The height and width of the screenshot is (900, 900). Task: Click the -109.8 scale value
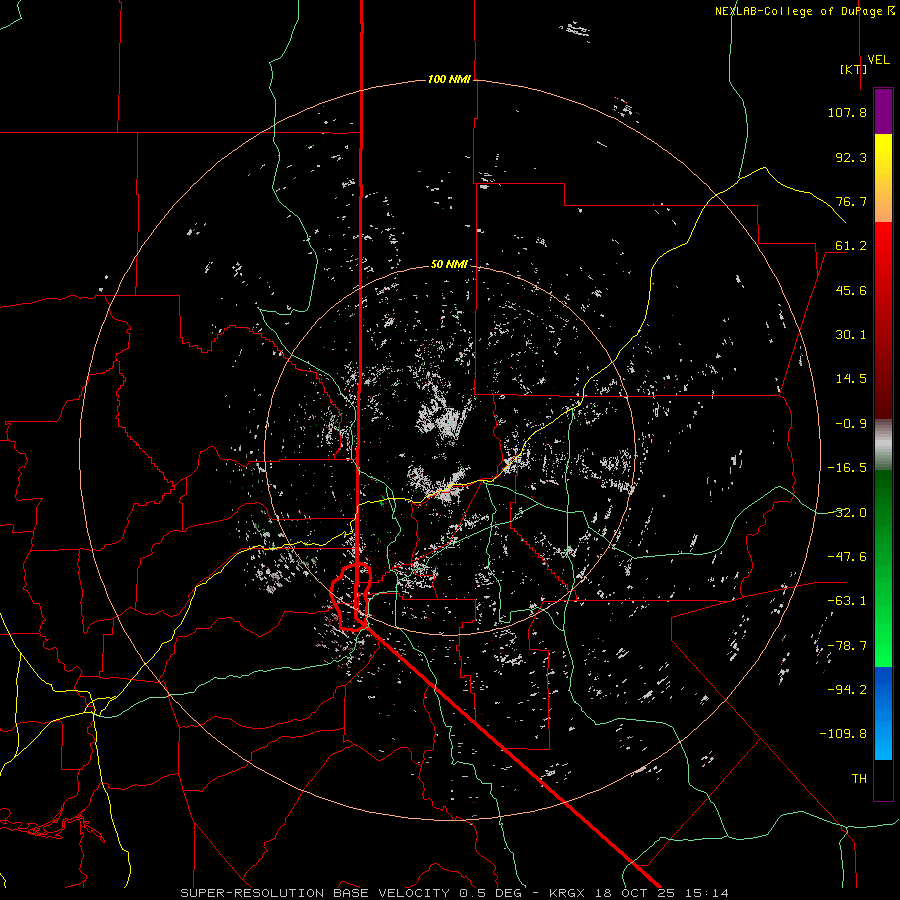point(843,734)
